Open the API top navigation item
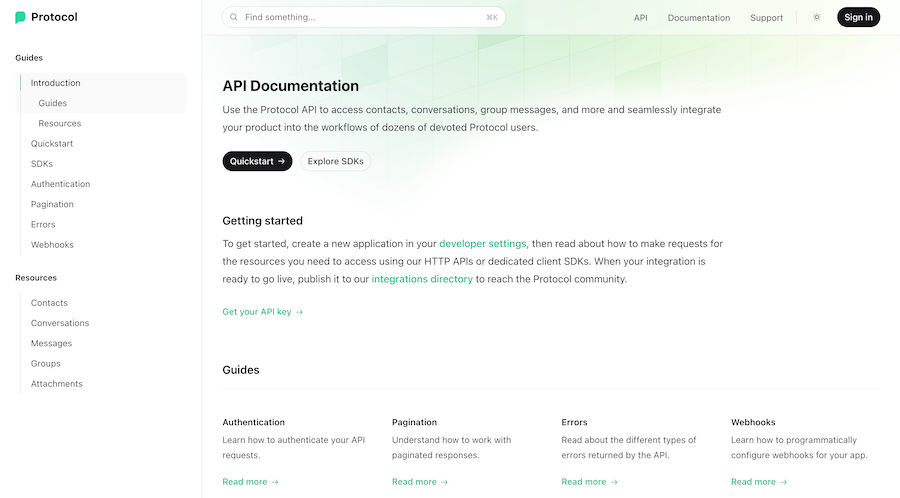Image resolution: width=900 pixels, height=498 pixels. 640,17
